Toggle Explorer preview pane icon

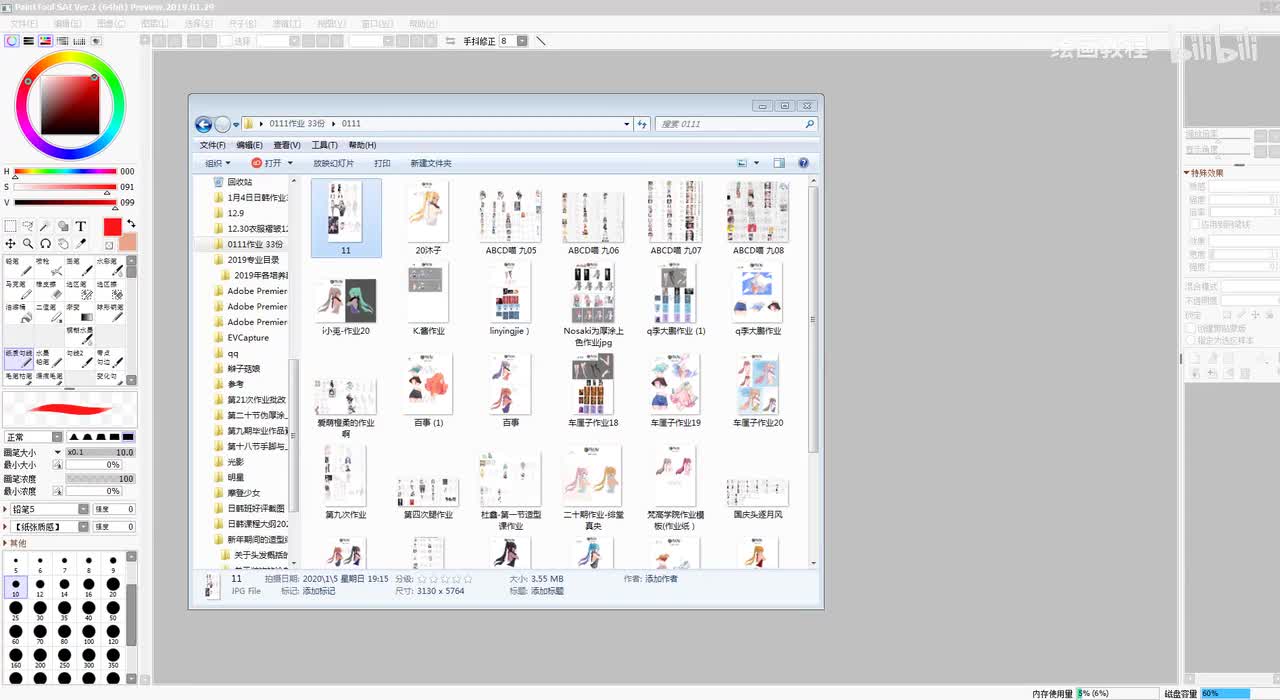pos(779,163)
